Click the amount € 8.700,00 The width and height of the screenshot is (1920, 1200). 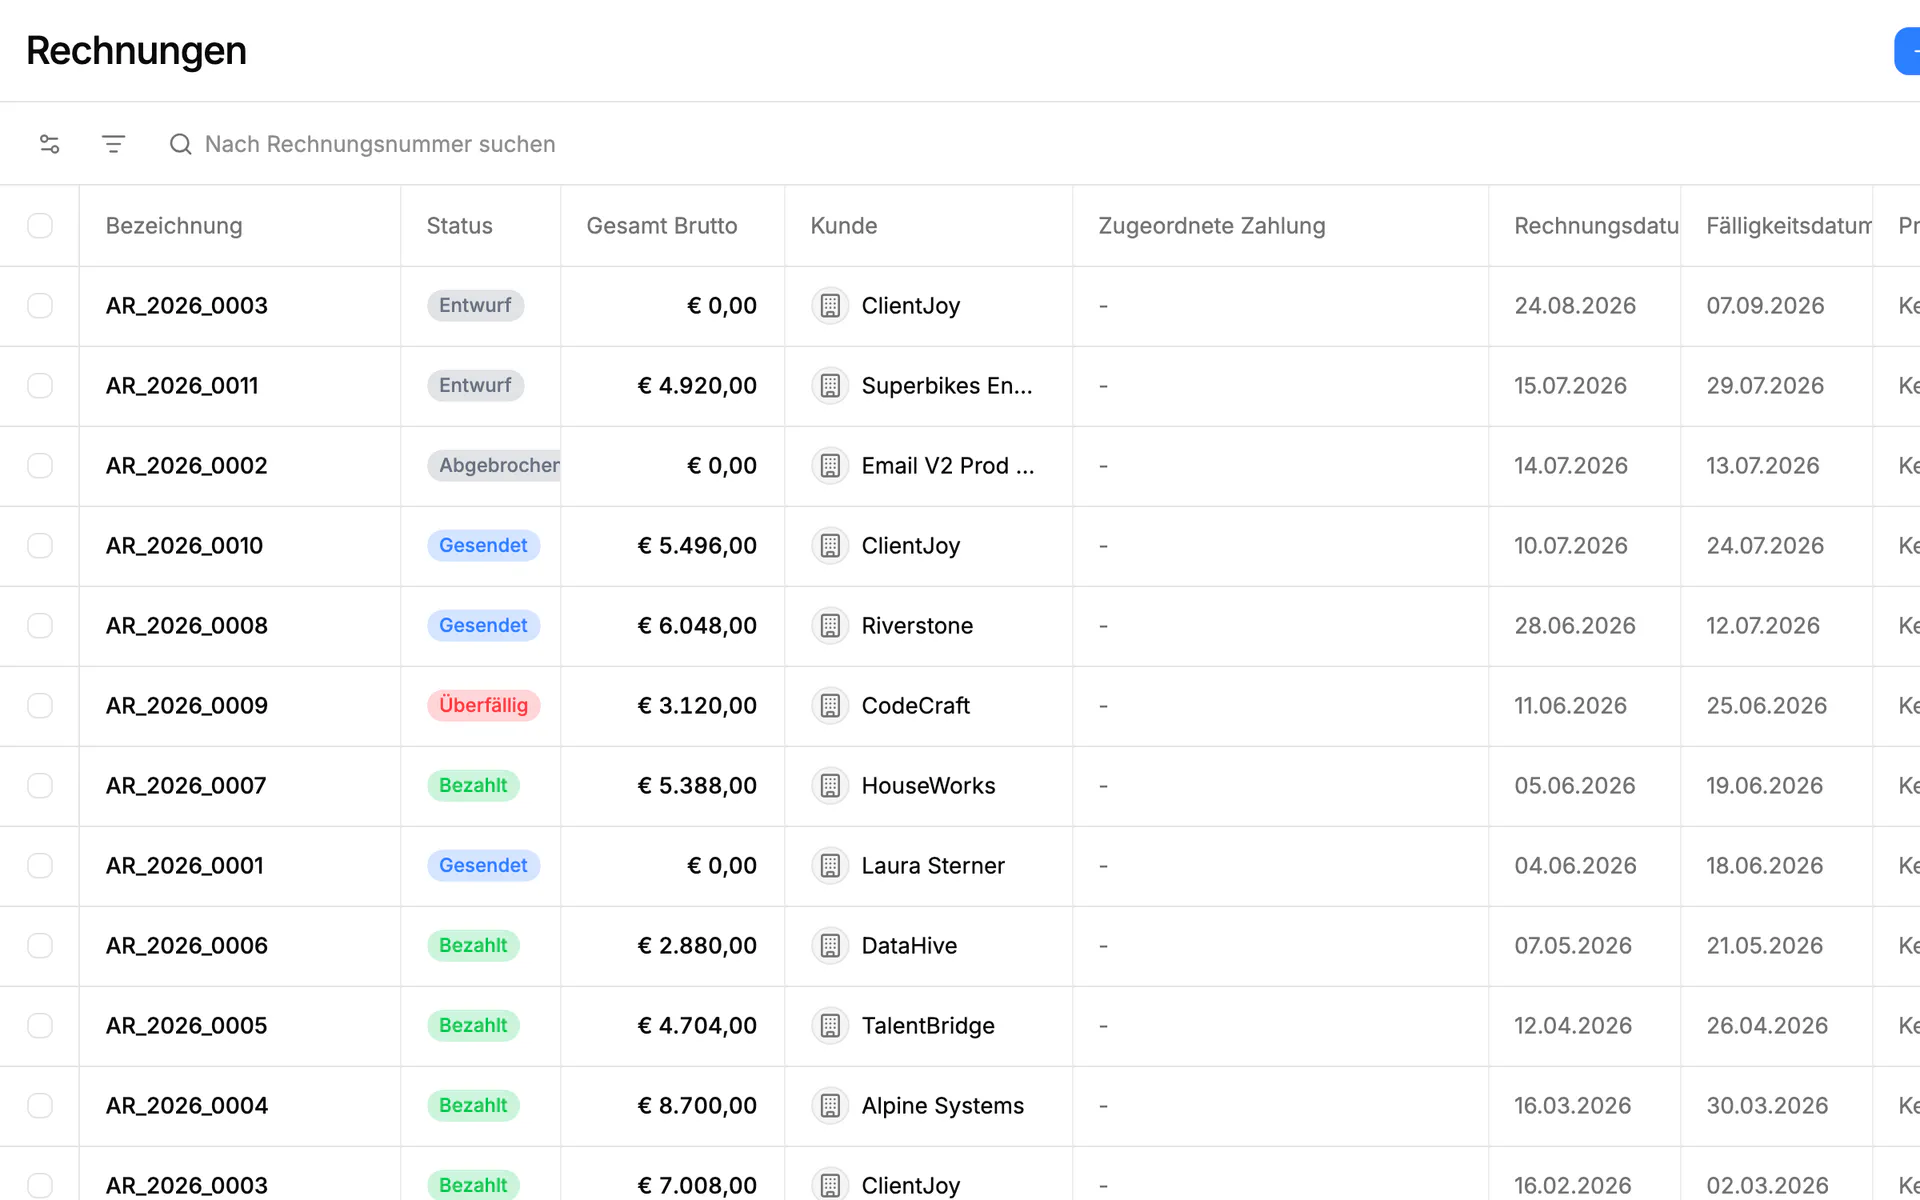click(697, 1106)
